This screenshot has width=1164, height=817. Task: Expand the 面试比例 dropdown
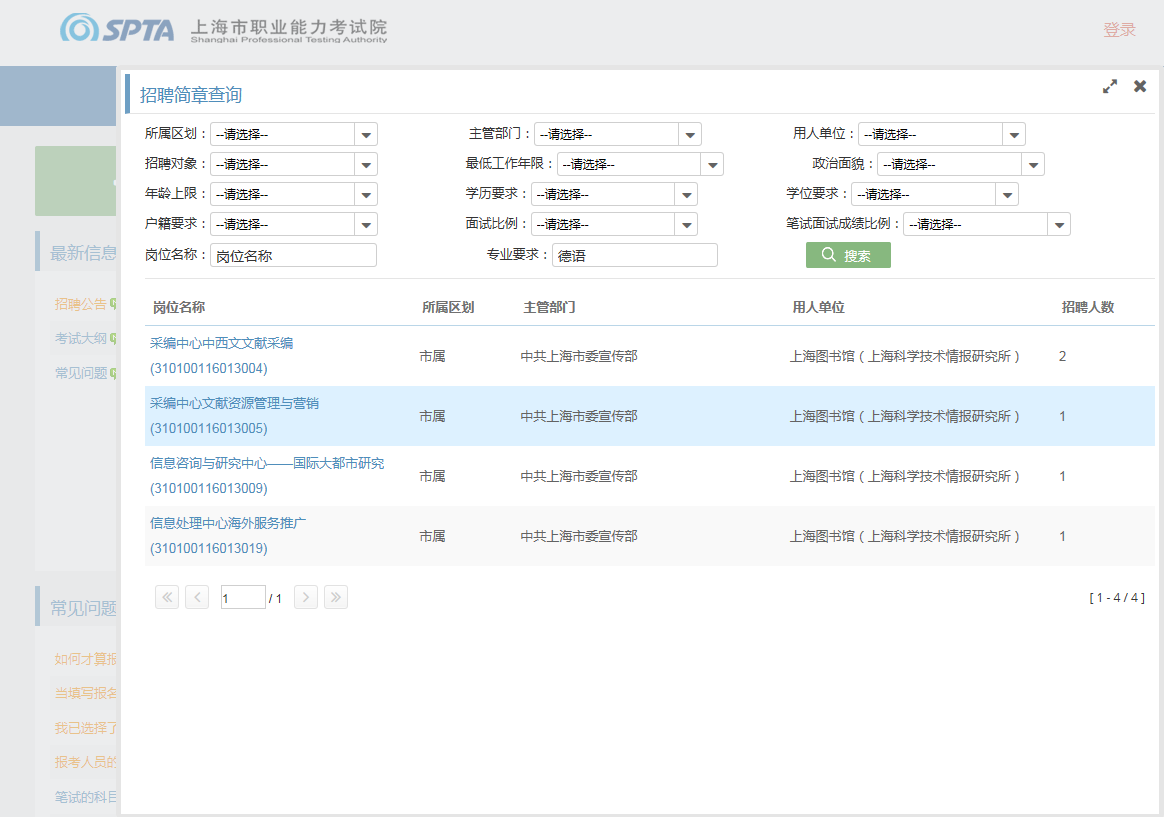pos(614,224)
